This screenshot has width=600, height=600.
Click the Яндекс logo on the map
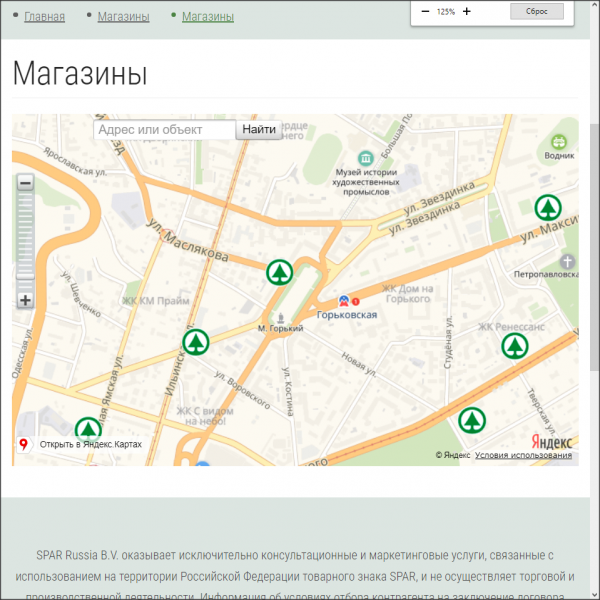point(552,442)
